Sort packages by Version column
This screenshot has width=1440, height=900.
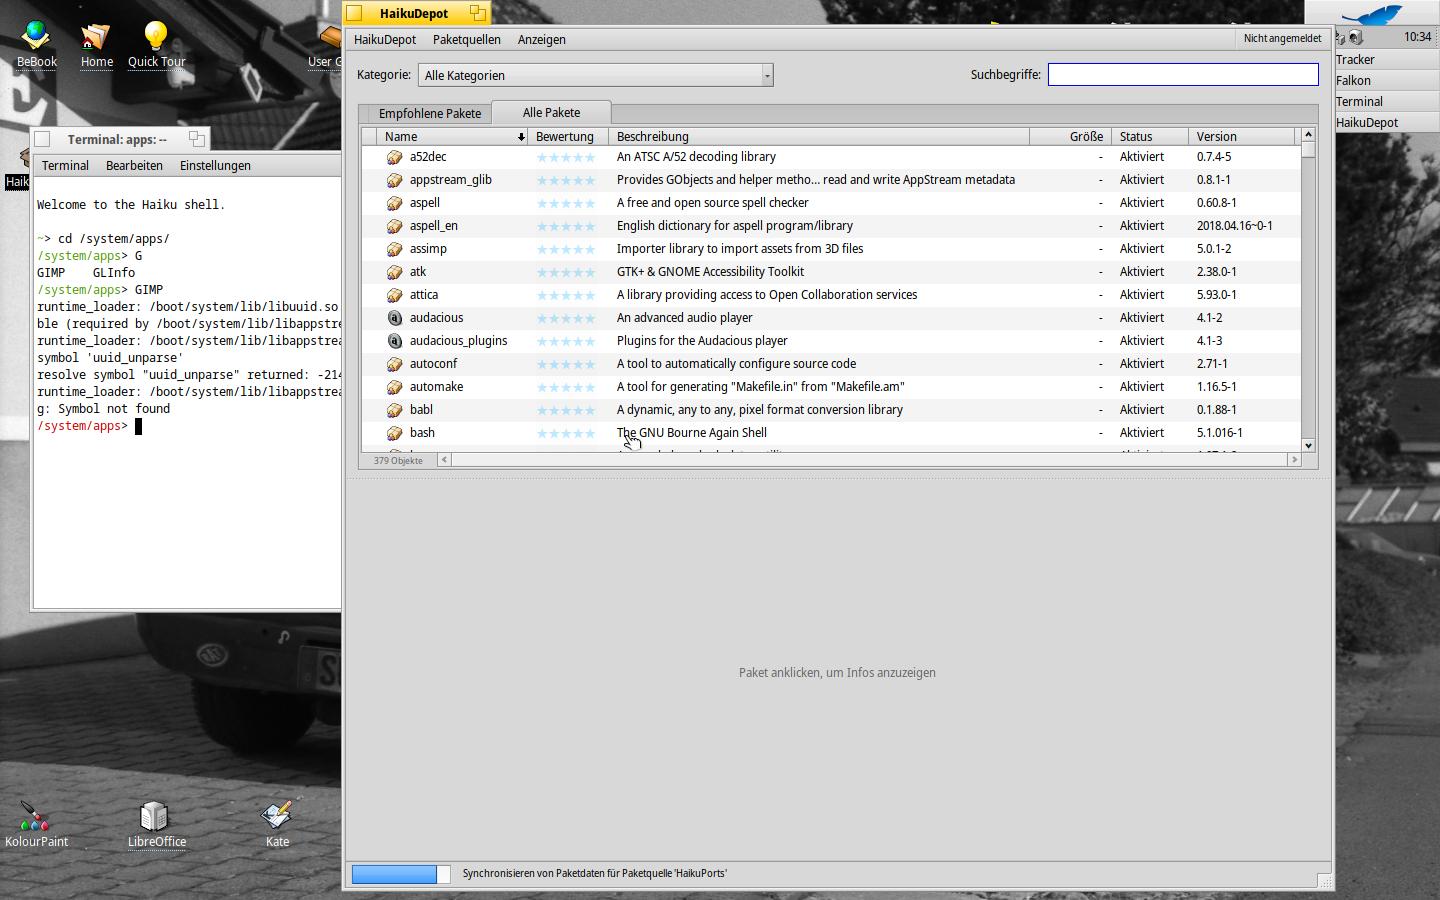click(x=1241, y=136)
